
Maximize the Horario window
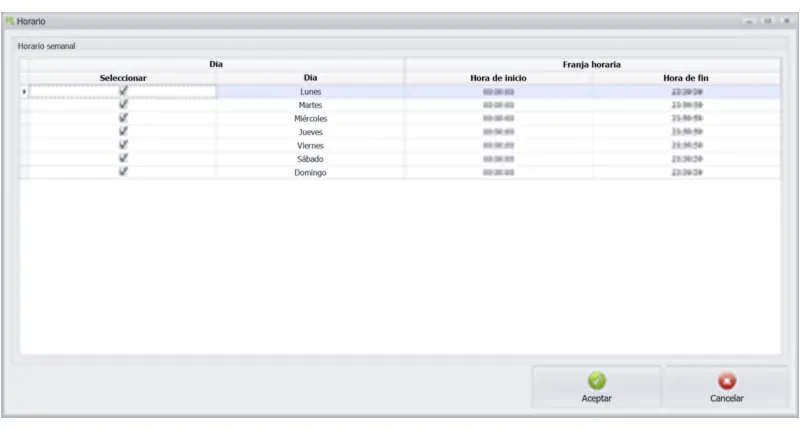pyautogui.click(x=768, y=21)
